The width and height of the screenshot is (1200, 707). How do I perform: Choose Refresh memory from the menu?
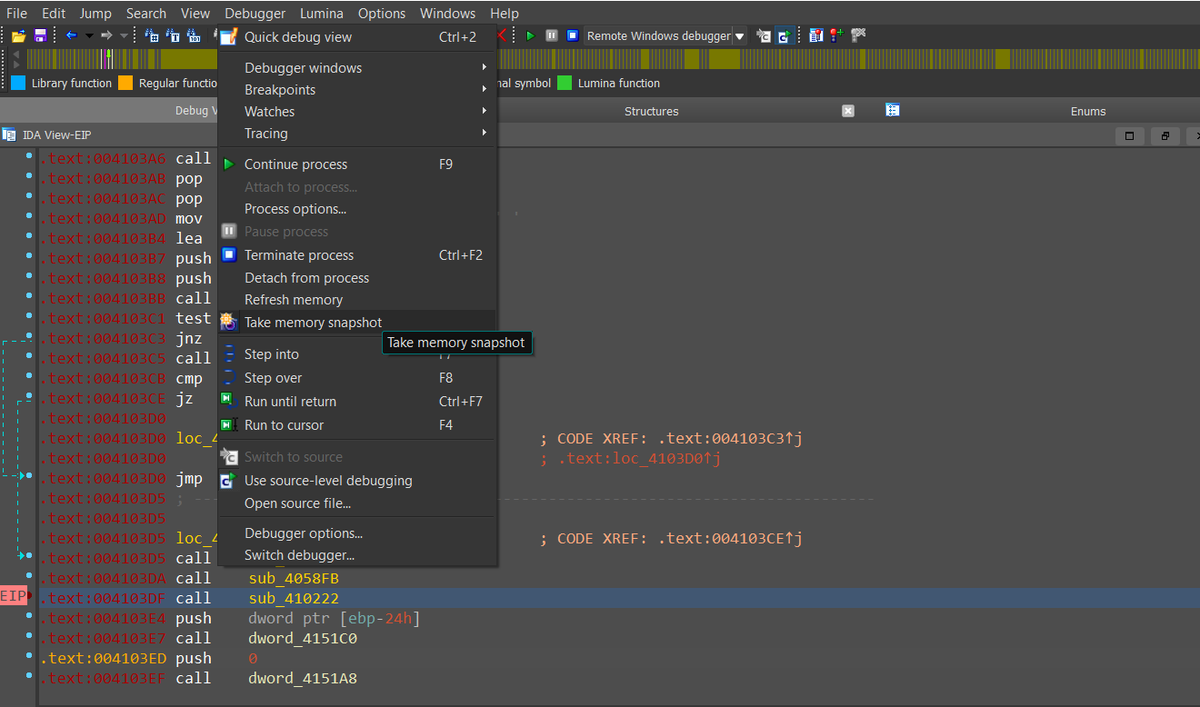coord(357,300)
